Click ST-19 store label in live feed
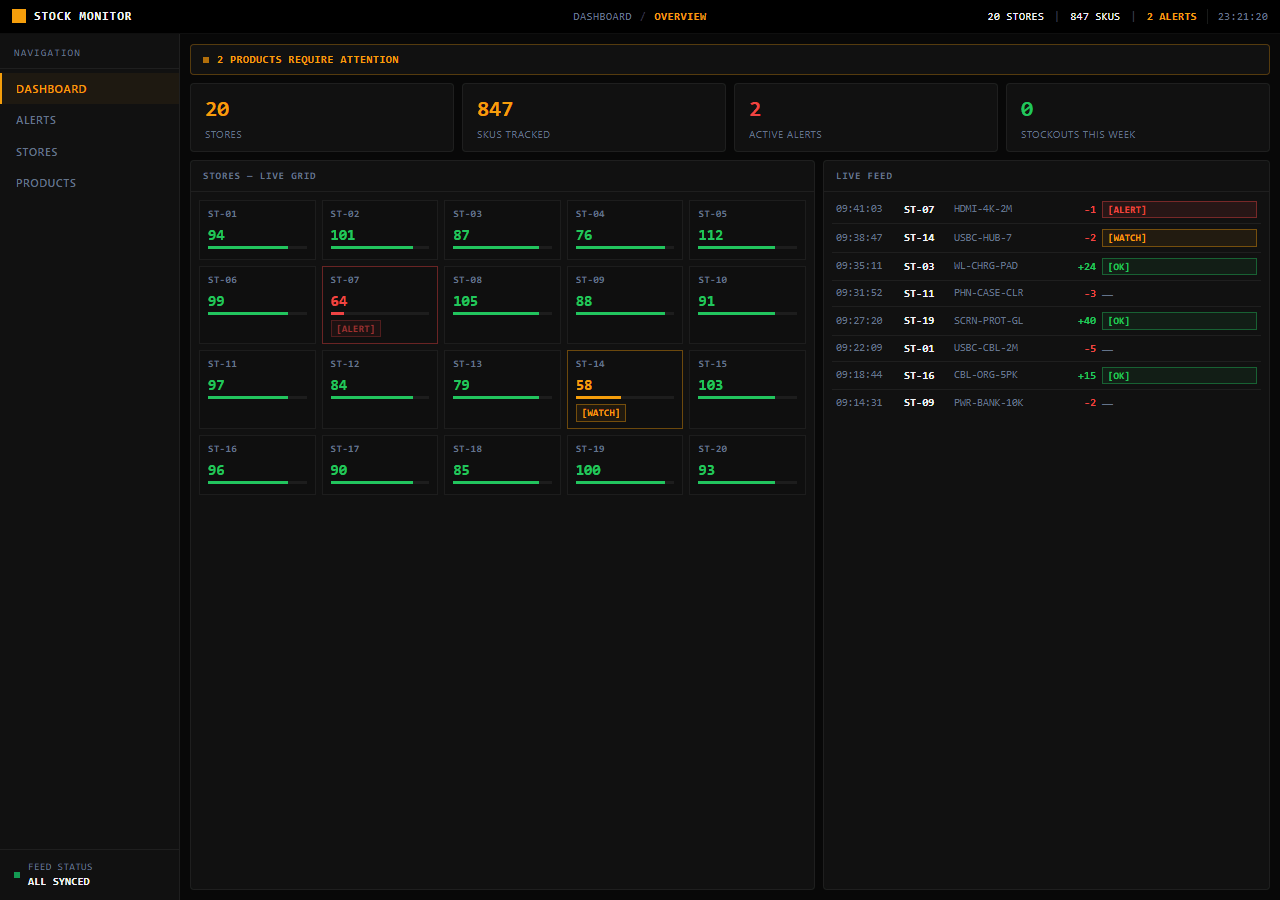This screenshot has height=900, width=1280. (x=919, y=321)
